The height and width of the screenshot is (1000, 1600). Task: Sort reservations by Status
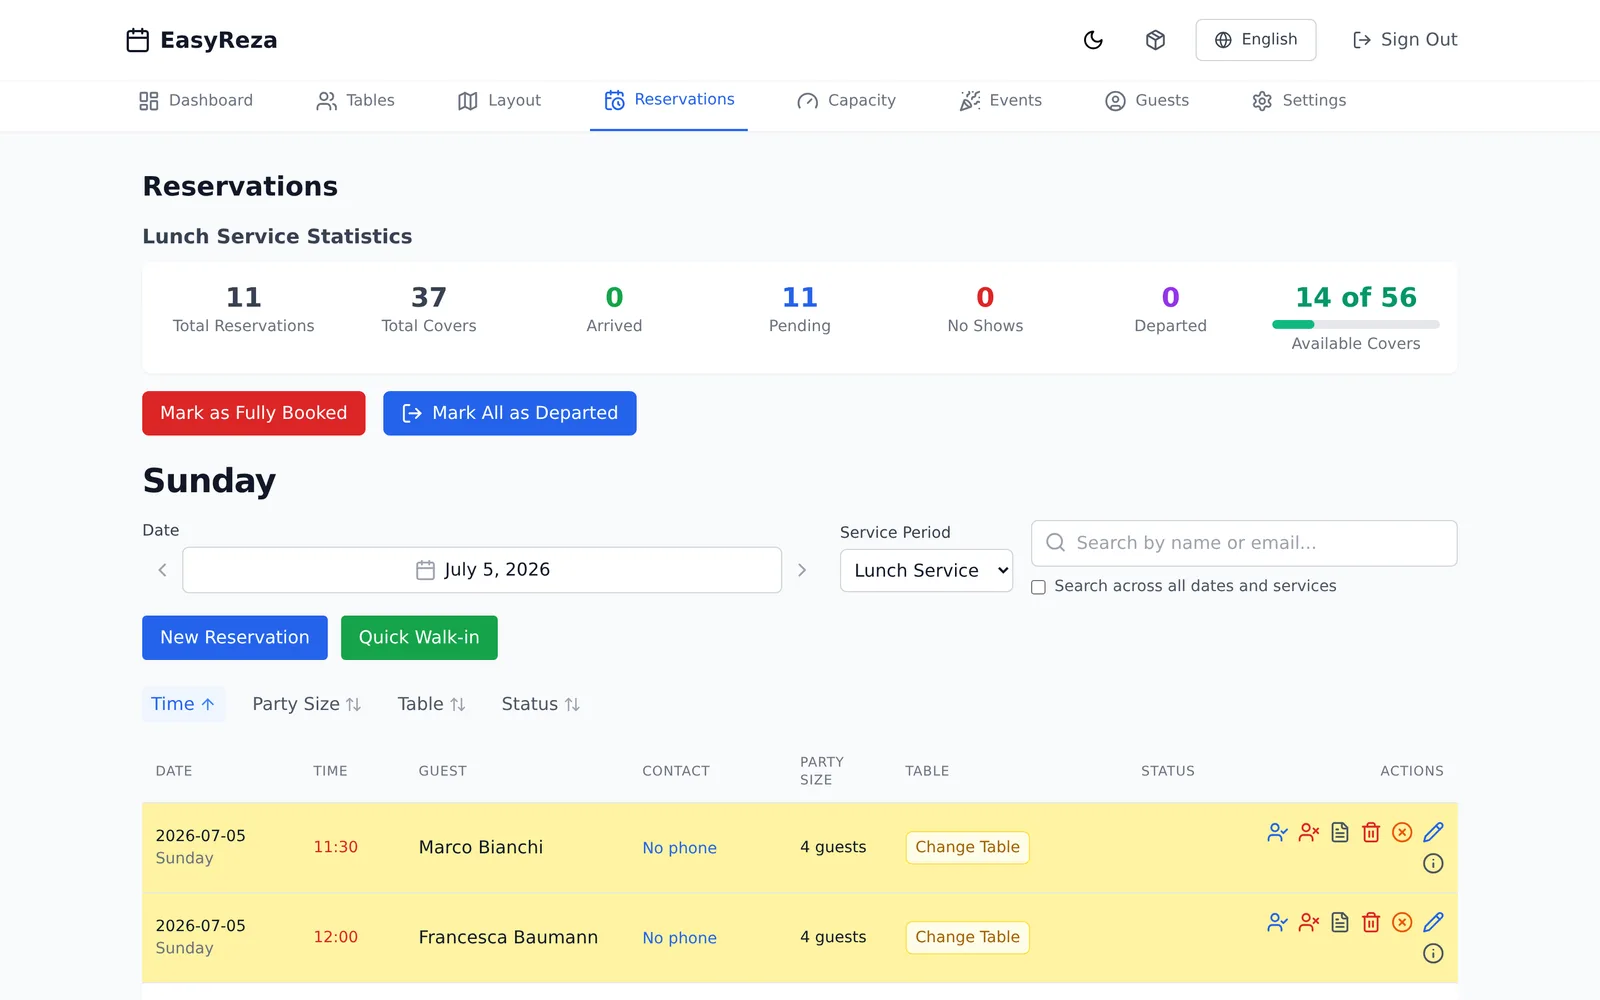point(540,704)
